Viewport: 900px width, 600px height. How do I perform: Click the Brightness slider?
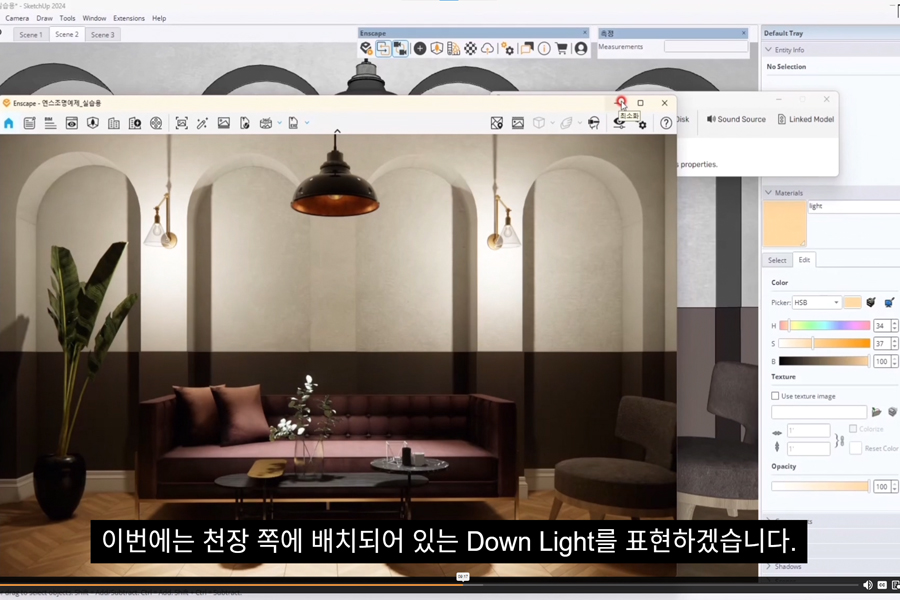(824, 361)
